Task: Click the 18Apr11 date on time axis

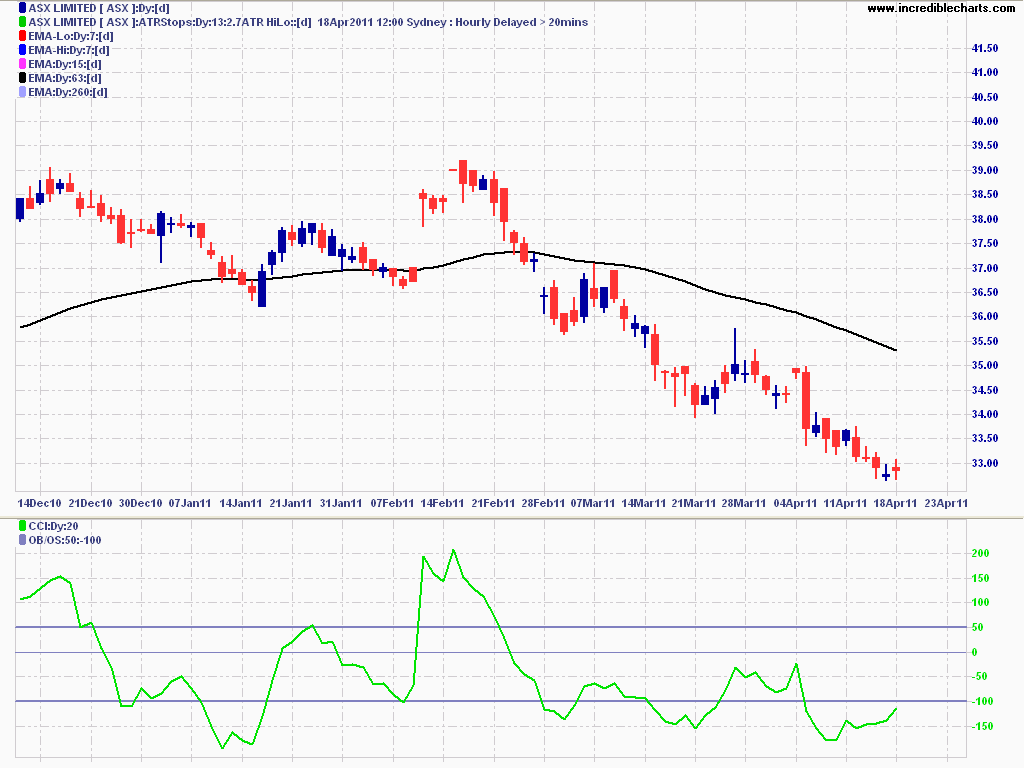Action: 895,503
